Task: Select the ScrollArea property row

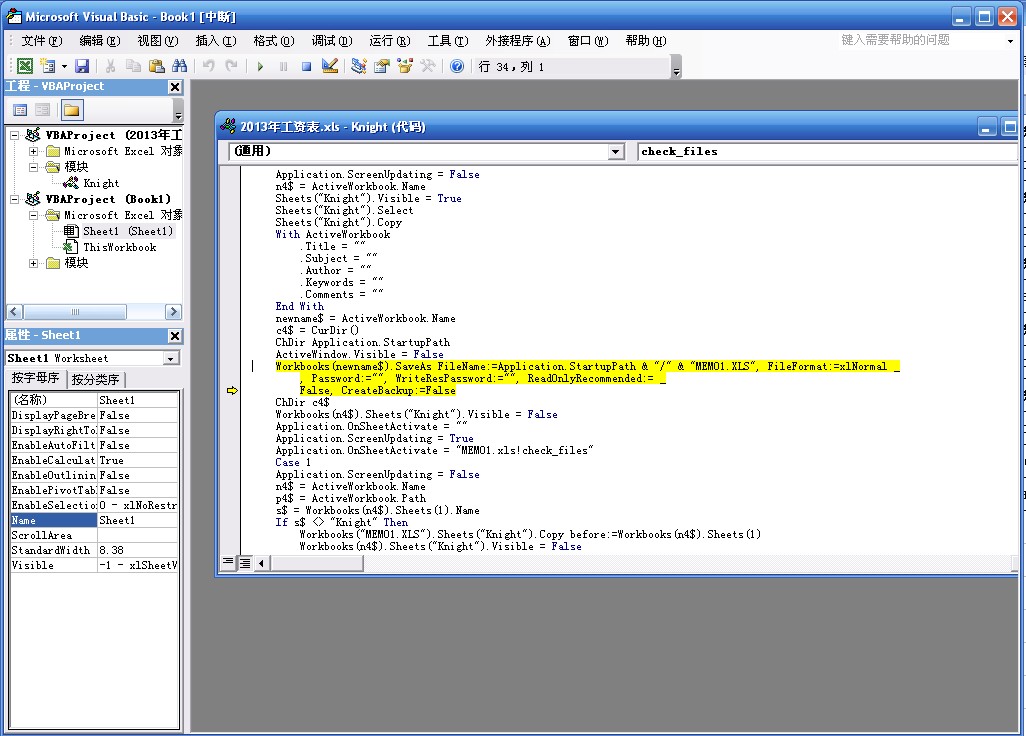Action: point(94,535)
